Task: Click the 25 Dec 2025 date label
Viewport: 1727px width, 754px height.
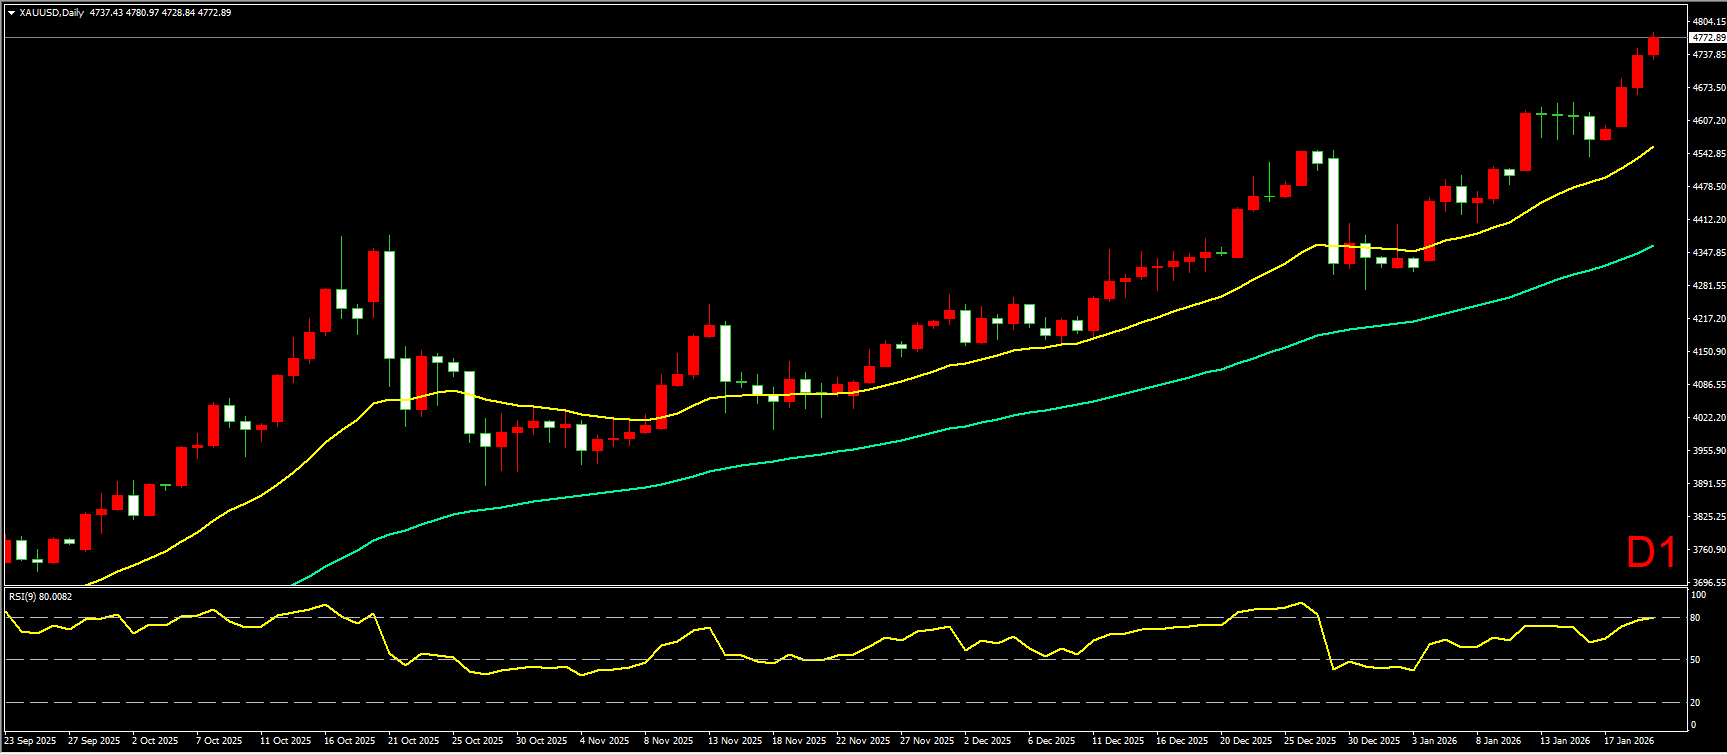Action: point(1310,741)
